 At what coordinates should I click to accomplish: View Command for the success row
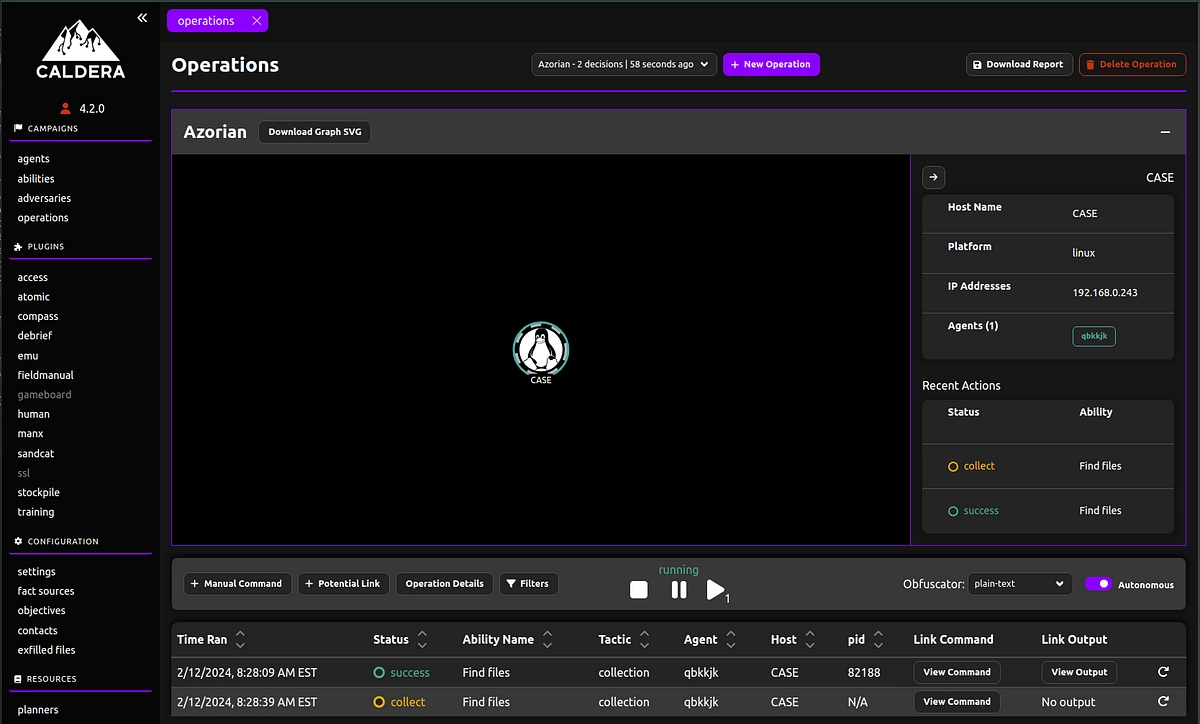point(957,672)
